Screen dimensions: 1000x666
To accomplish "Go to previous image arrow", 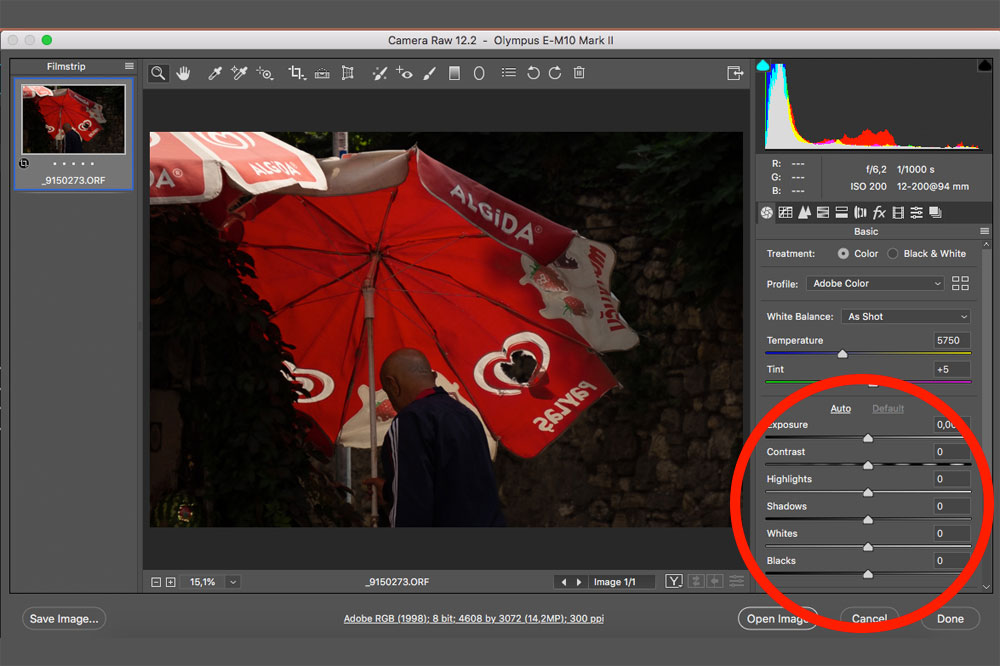I will (563, 582).
